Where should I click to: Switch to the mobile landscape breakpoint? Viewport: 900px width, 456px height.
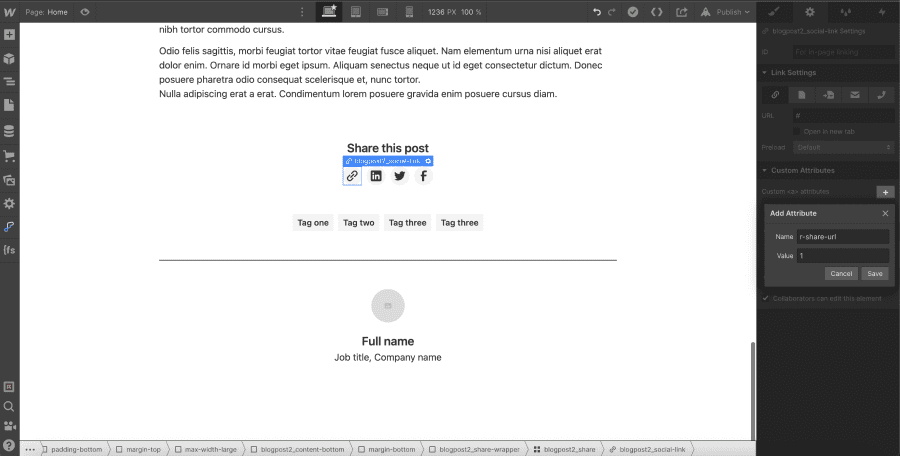pyautogui.click(x=383, y=11)
